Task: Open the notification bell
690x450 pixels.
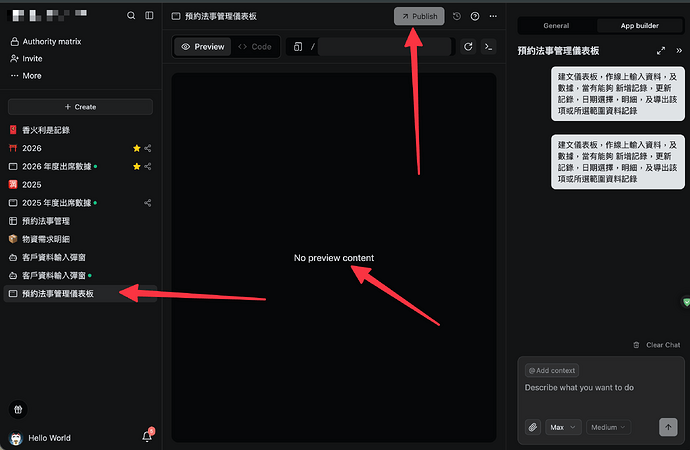Action: [x=146, y=436]
